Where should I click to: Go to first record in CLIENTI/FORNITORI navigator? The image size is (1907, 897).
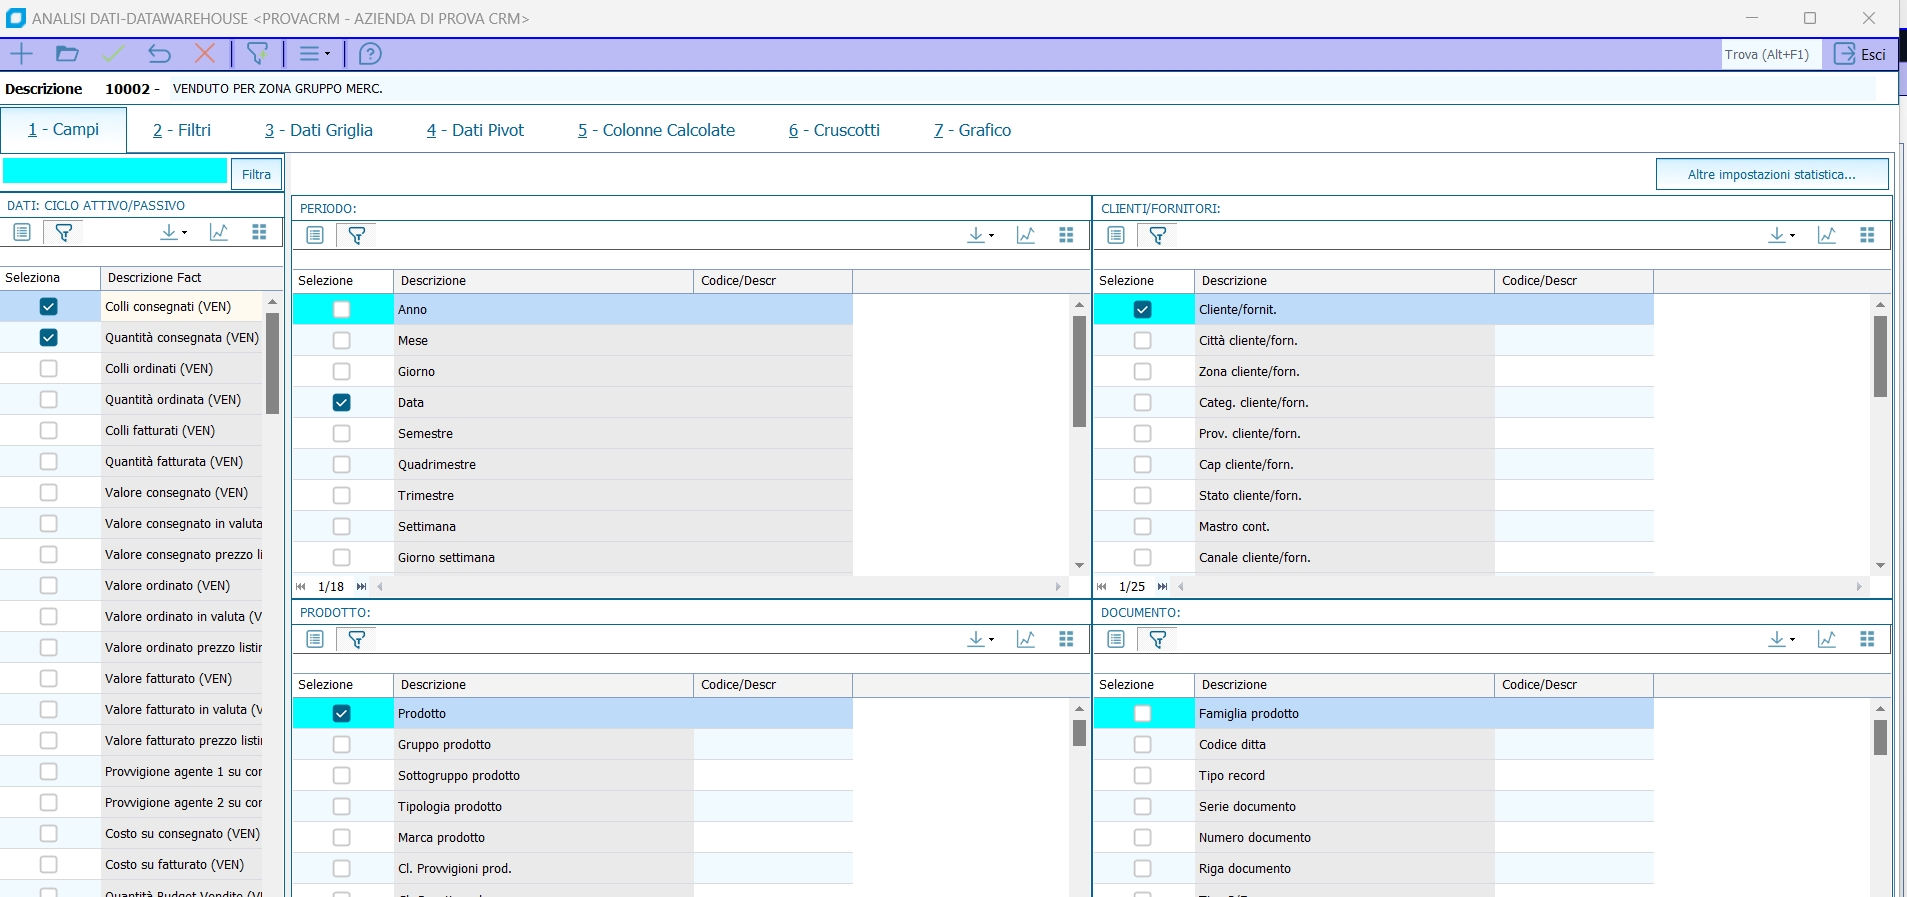click(x=1102, y=587)
